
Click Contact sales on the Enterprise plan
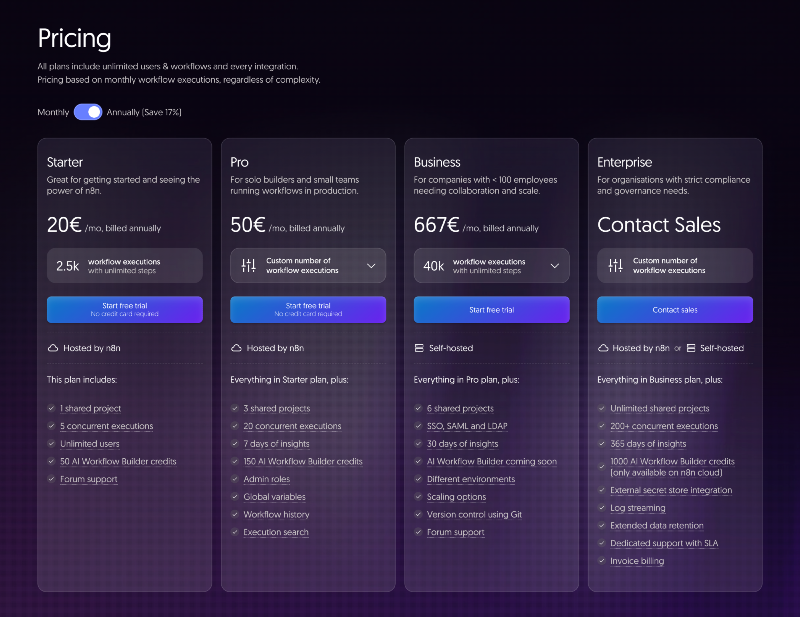click(675, 309)
